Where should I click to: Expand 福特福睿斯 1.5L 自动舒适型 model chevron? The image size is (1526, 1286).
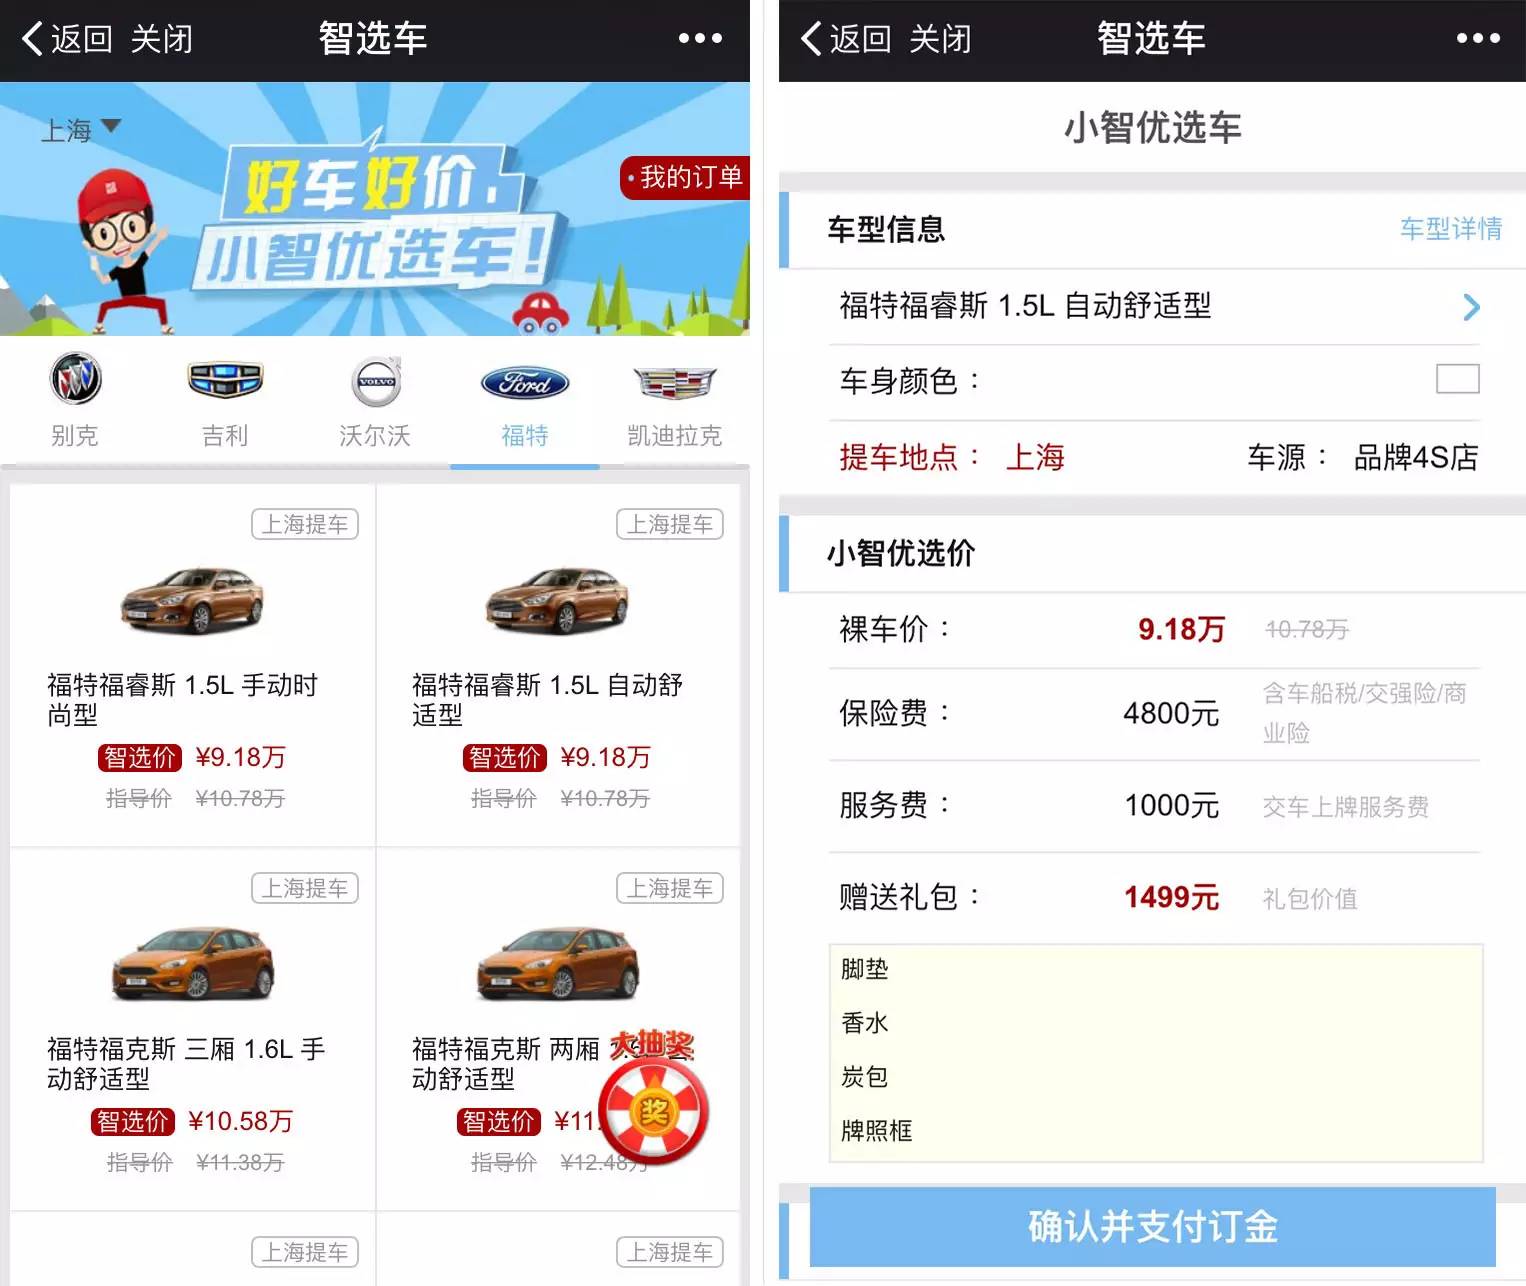[1471, 307]
